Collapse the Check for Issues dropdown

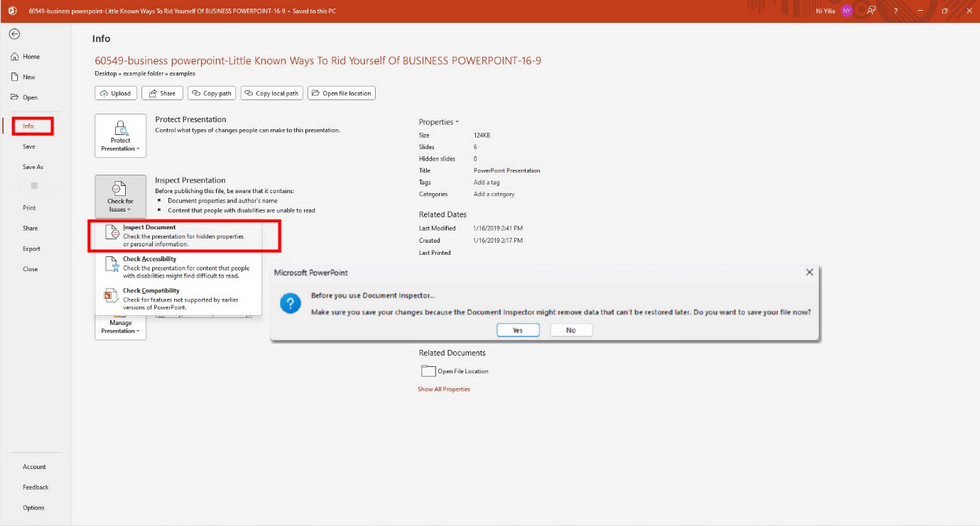click(120, 195)
